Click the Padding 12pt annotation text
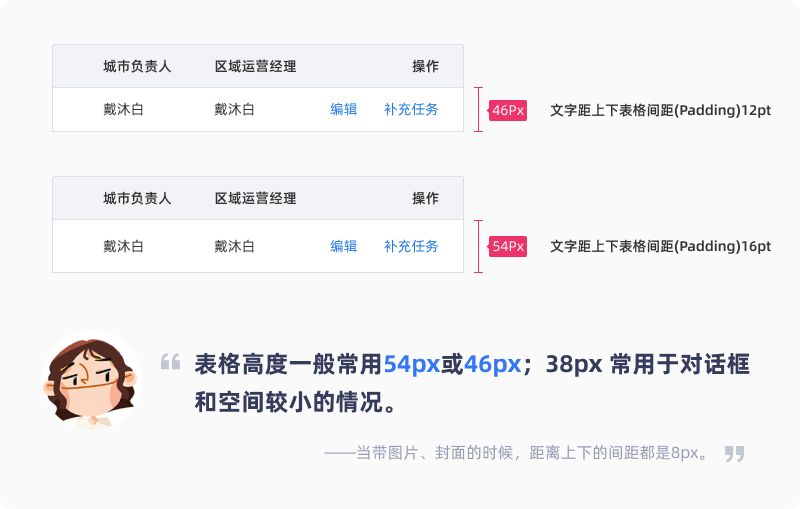The image size is (800, 509). point(661,110)
